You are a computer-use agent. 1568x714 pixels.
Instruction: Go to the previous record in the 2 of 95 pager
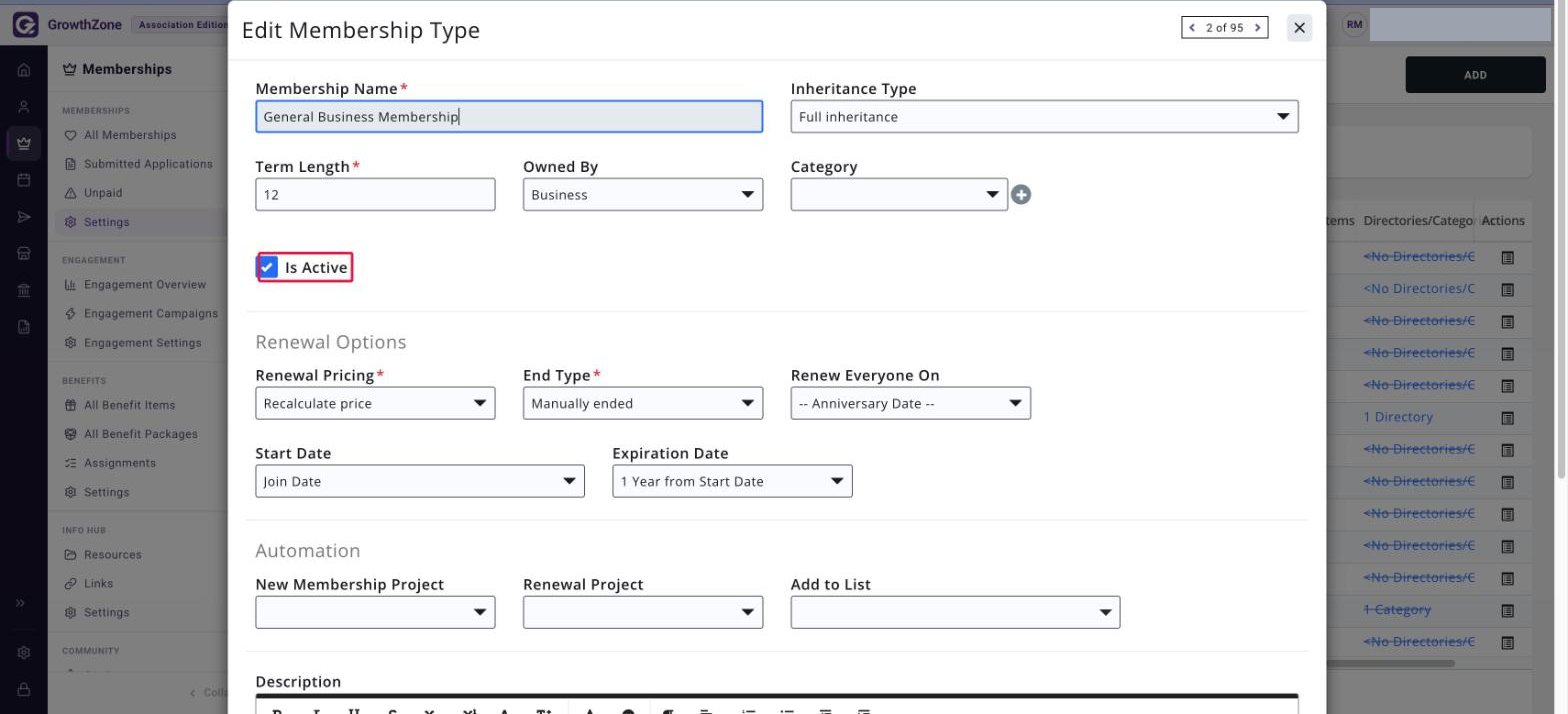pyautogui.click(x=1192, y=28)
